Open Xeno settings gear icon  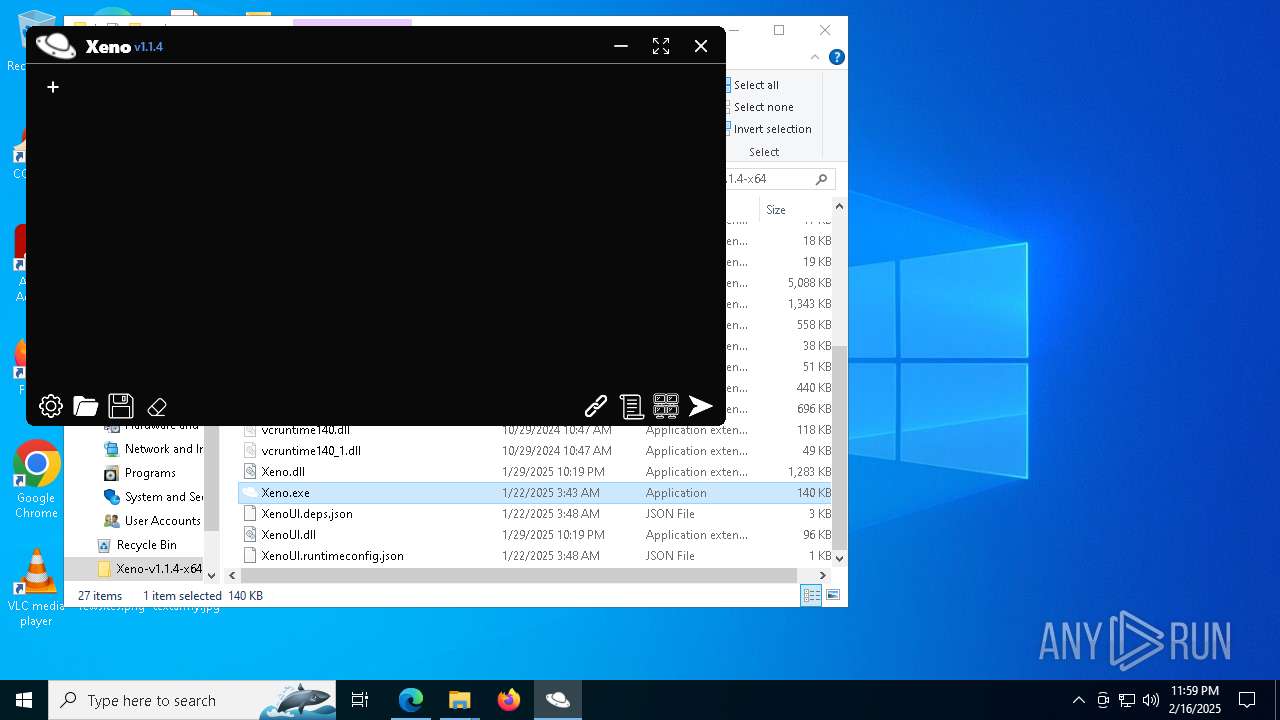click(51, 406)
